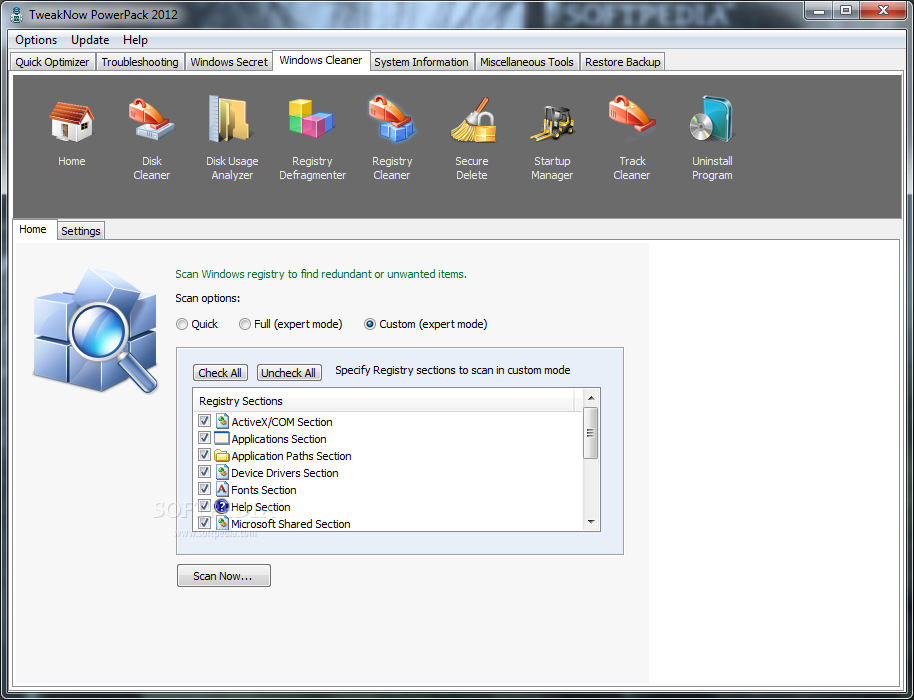This screenshot has width=914, height=700.
Task: Open the Uninstall Program tool
Action: 712,119
